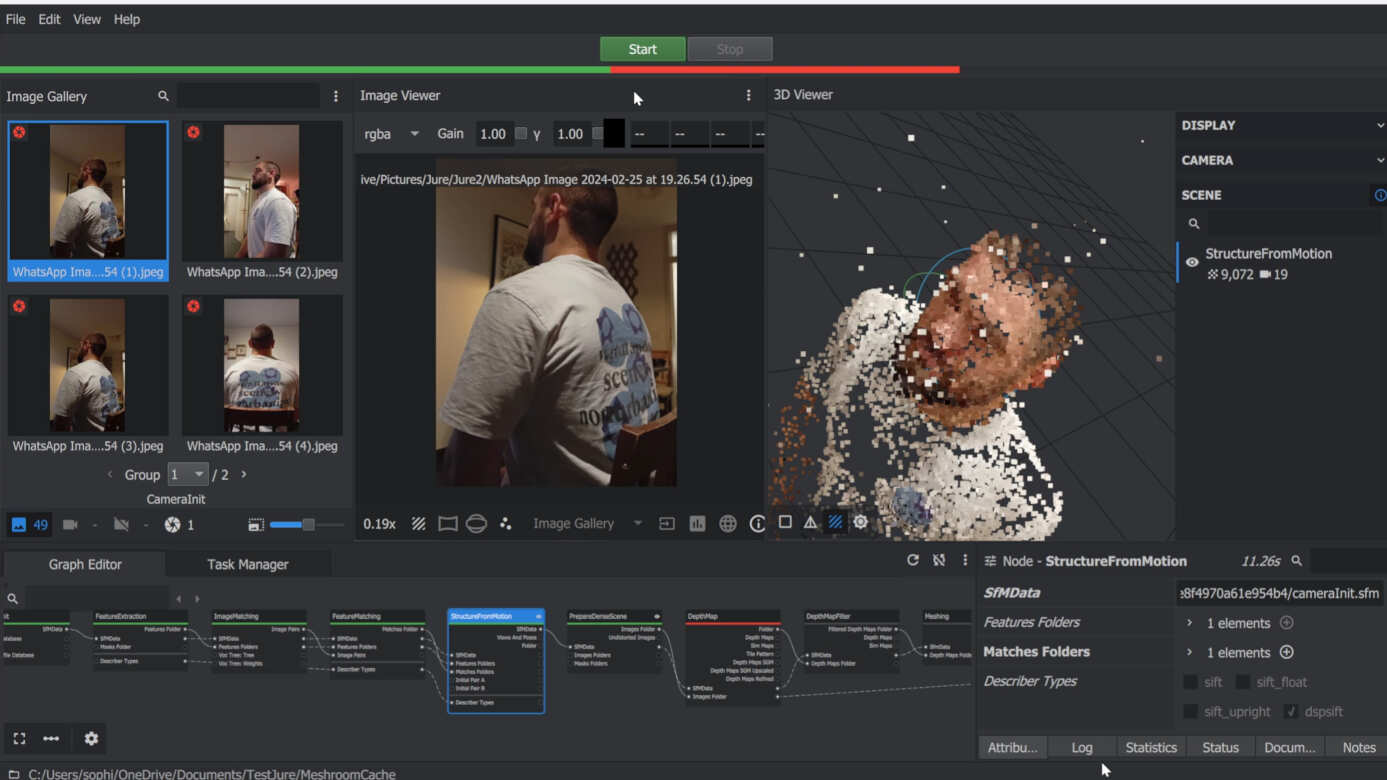Image resolution: width=1387 pixels, height=780 pixels.
Task: Click the green Start button
Action: pos(643,49)
